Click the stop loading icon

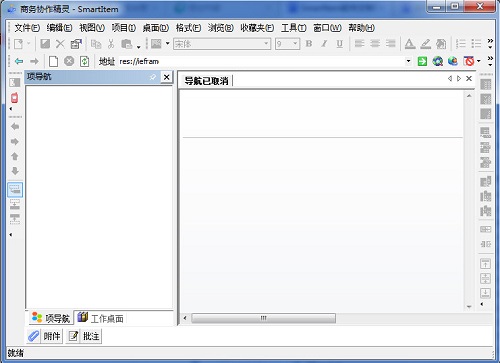pyautogui.click(x=69, y=61)
